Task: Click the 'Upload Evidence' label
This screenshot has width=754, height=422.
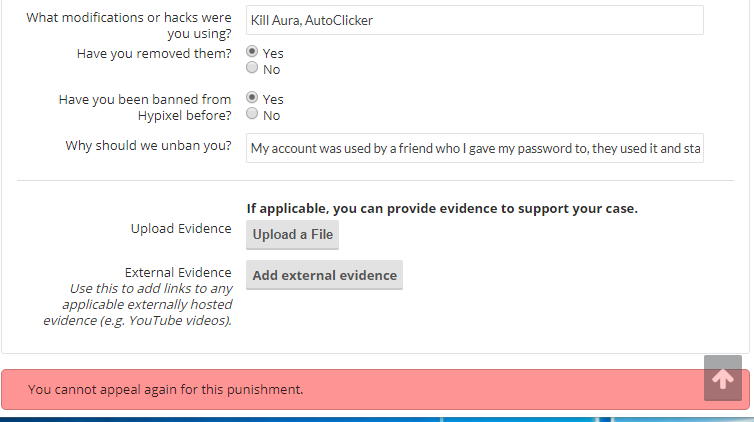Action: coord(181,228)
